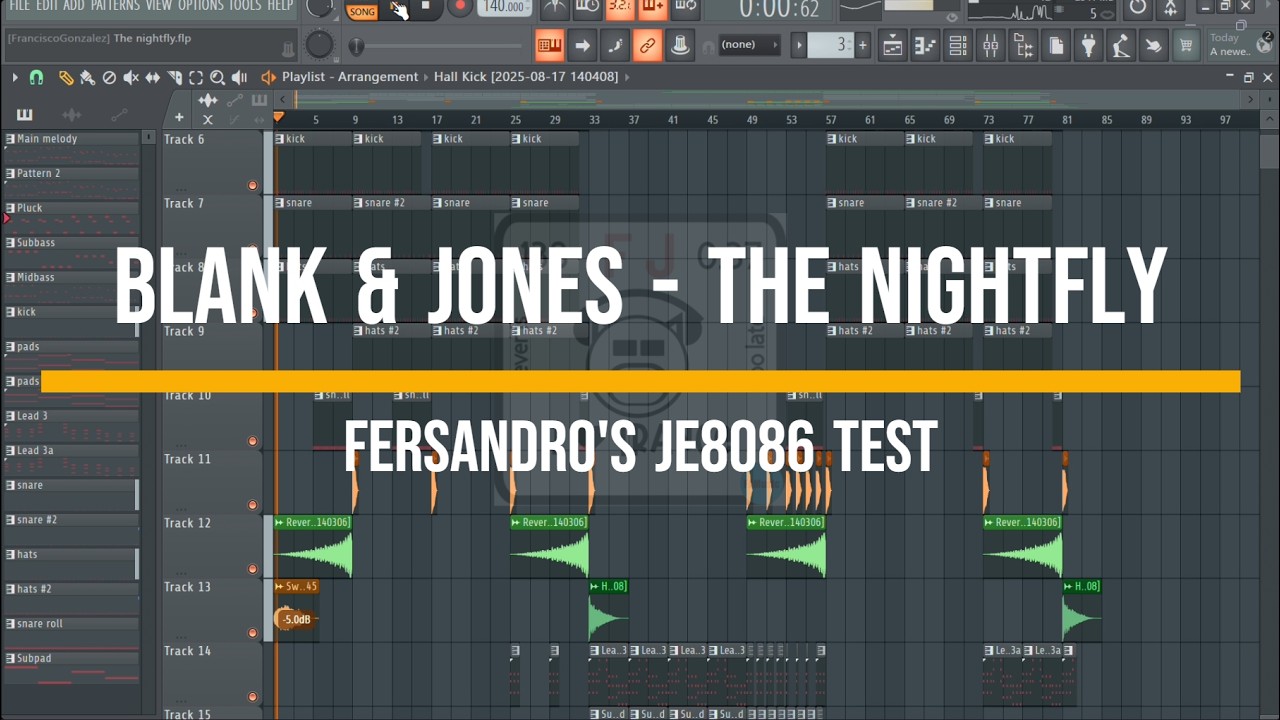Mute Track 12 using its orange dot
1280x720 pixels.
click(252, 569)
